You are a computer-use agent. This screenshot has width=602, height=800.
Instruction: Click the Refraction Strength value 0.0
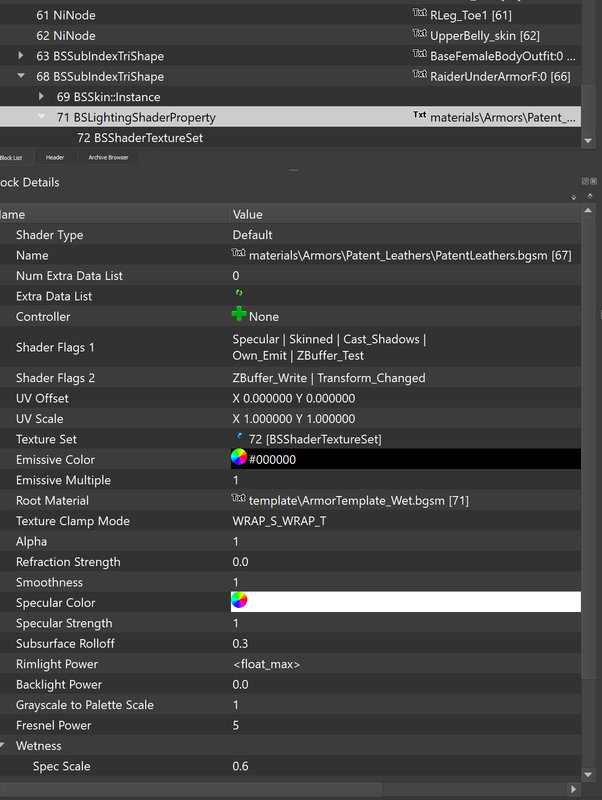[x=240, y=561]
